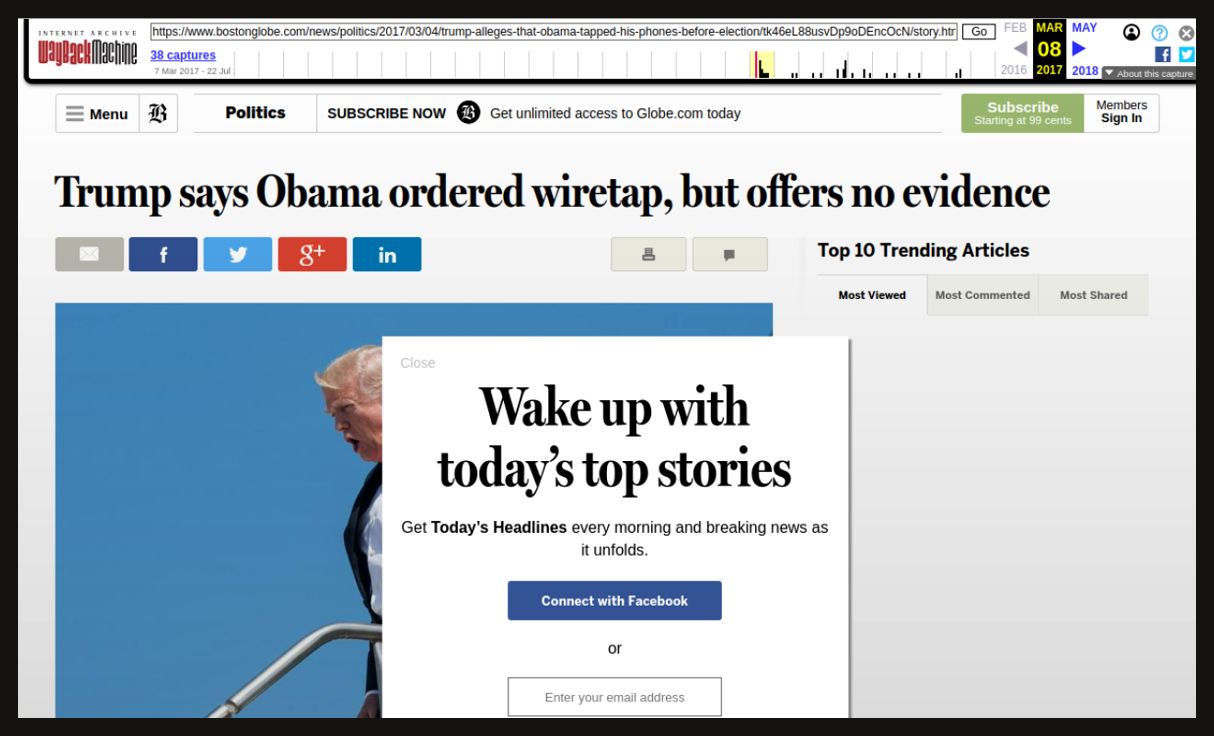Open the article comments
Viewport: 1214px width, 736px height.
point(730,254)
